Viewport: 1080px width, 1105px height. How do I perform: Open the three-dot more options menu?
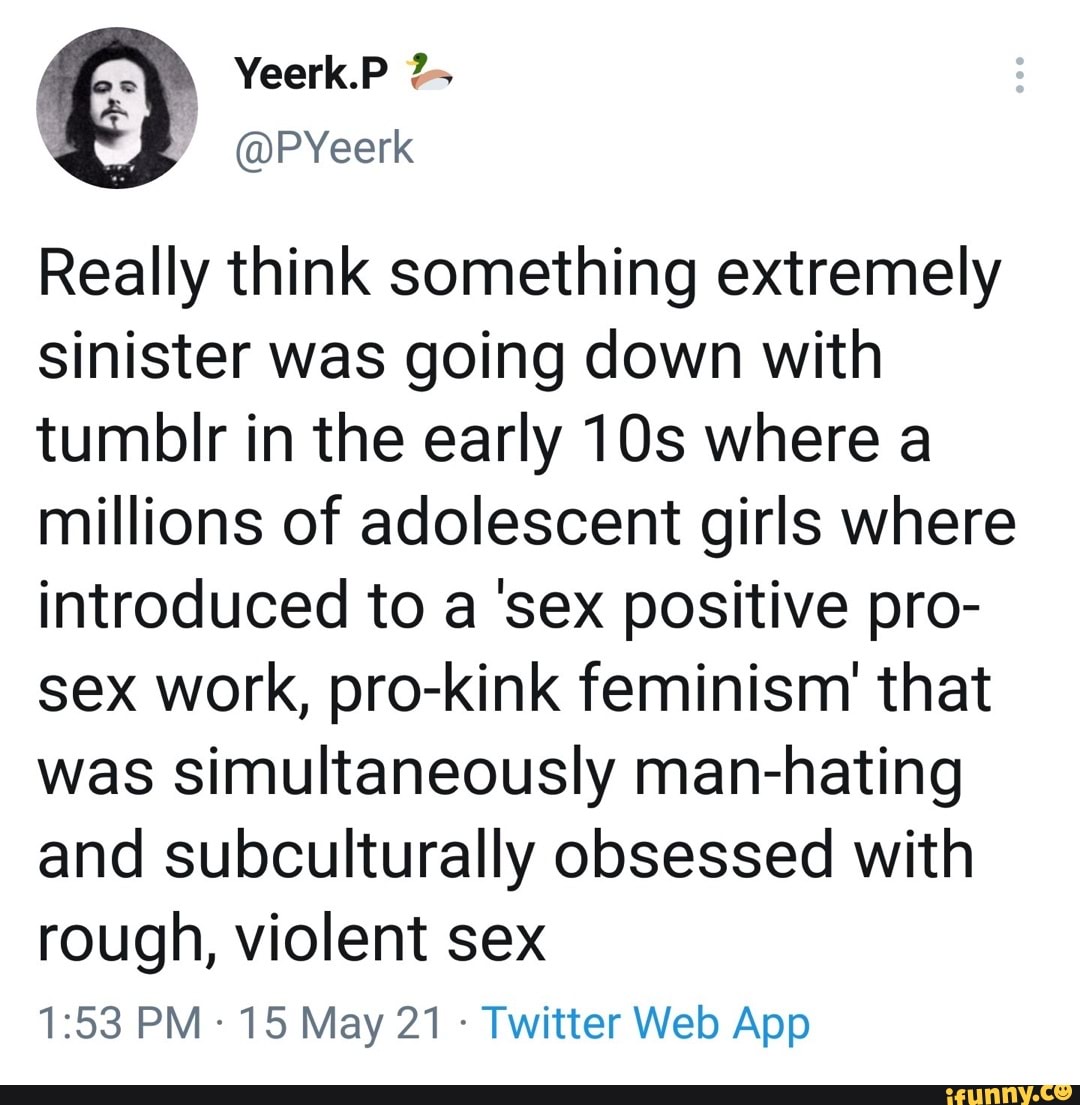(1019, 75)
